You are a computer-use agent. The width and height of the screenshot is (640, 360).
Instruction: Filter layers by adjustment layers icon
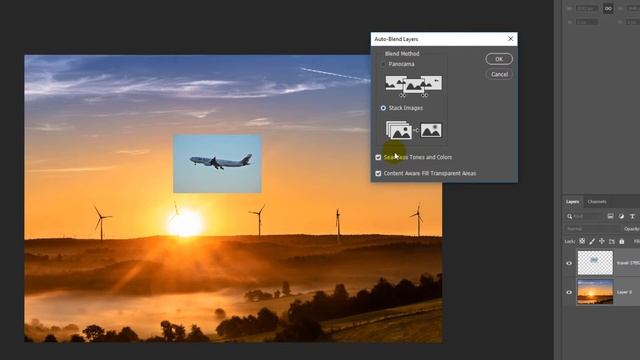click(x=621, y=216)
